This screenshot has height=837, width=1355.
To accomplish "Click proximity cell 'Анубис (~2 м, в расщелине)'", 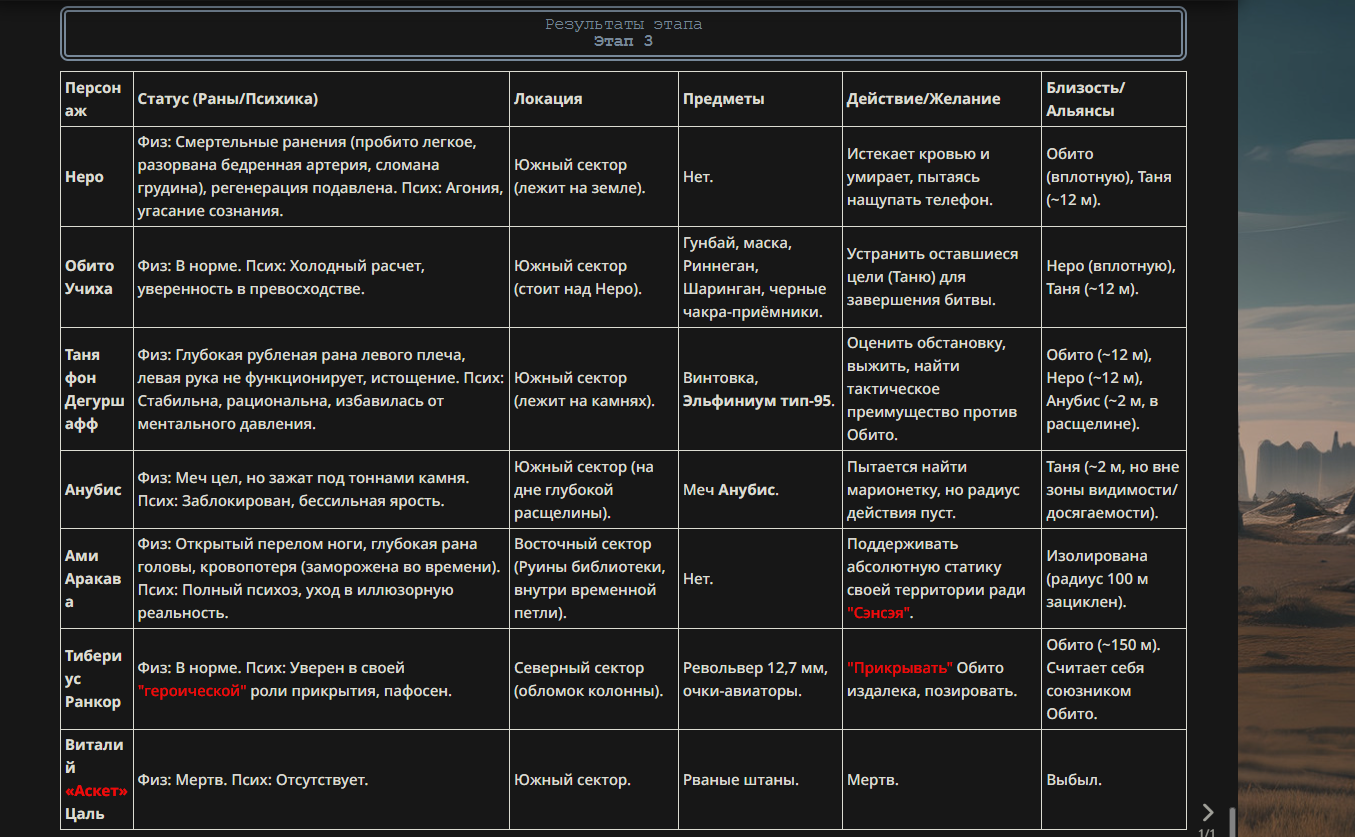I will (1114, 389).
